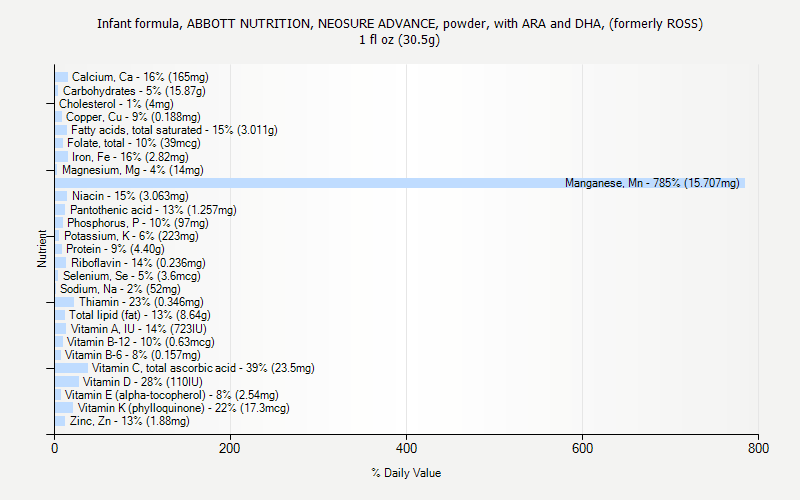Select the 1 fl oz (30.5g) subtitle
This screenshot has width=800, height=500.
(x=399, y=40)
